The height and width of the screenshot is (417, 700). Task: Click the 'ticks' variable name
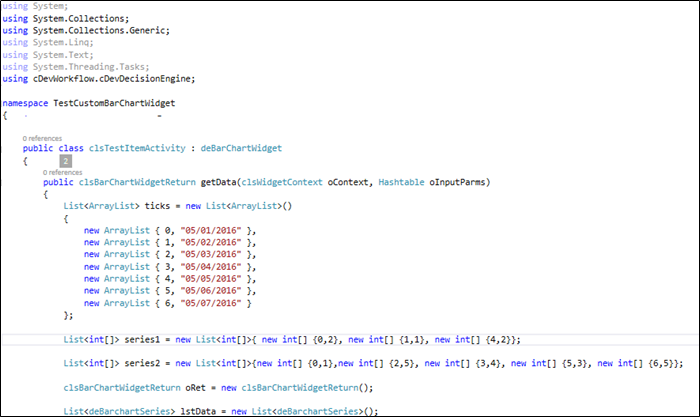coord(157,206)
